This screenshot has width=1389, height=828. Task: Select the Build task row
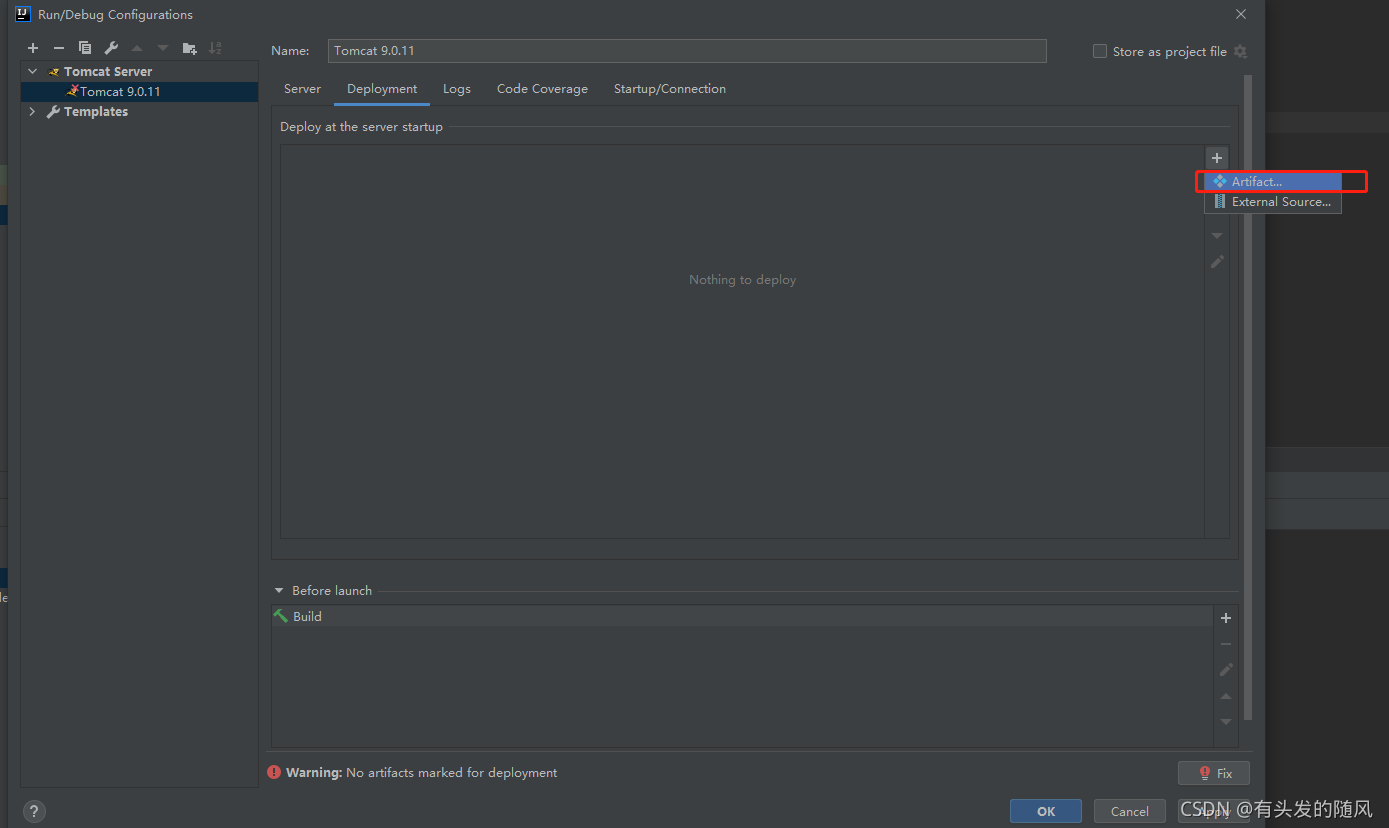point(741,617)
